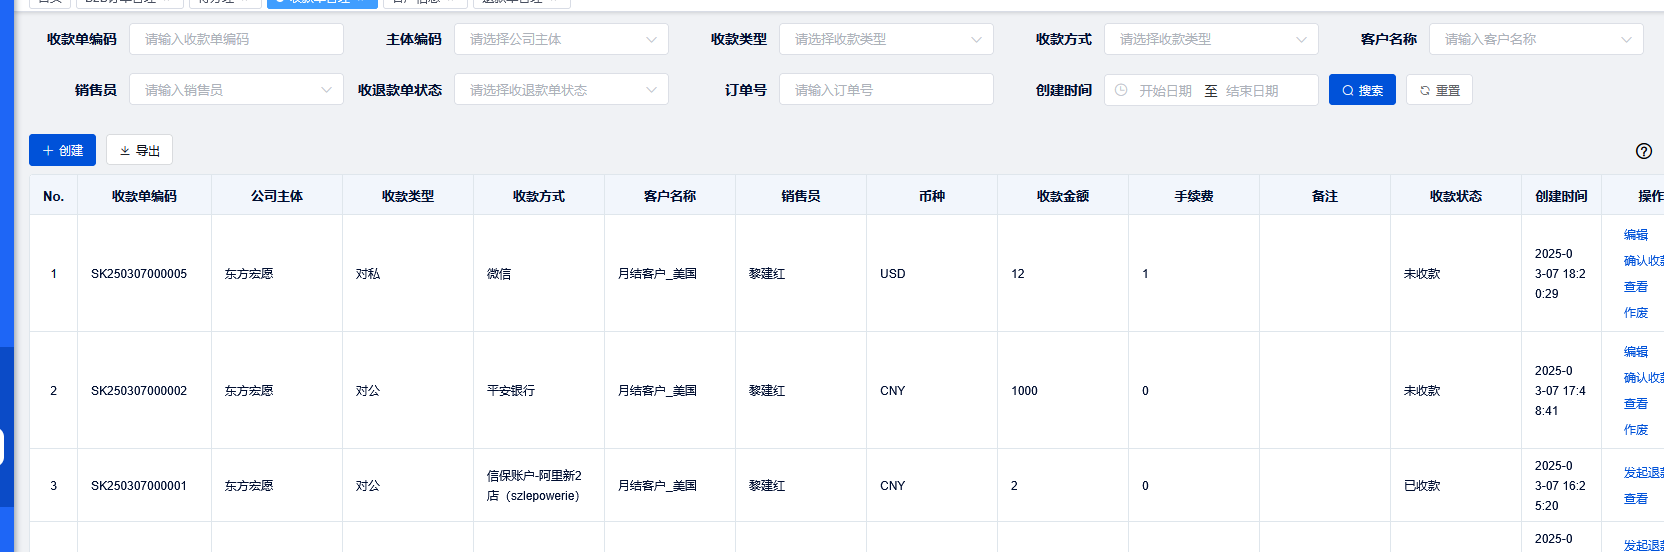Click the blue 搜索 search button
The height and width of the screenshot is (552, 1664).
click(1361, 90)
